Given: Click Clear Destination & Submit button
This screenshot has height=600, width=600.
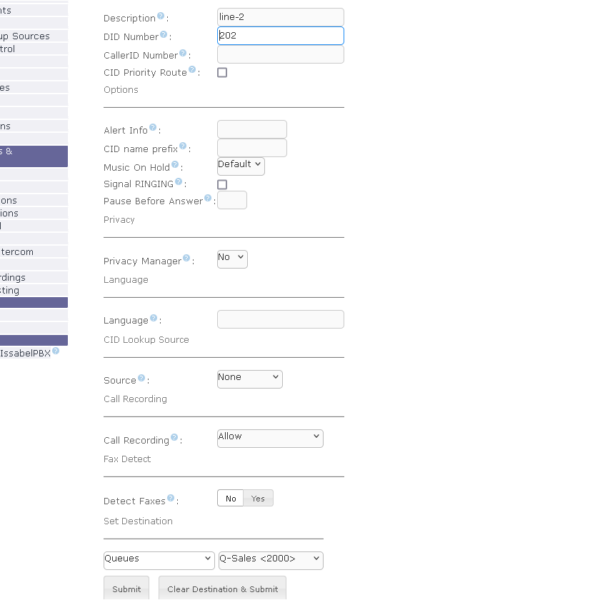Looking at the screenshot, I should tap(222, 589).
